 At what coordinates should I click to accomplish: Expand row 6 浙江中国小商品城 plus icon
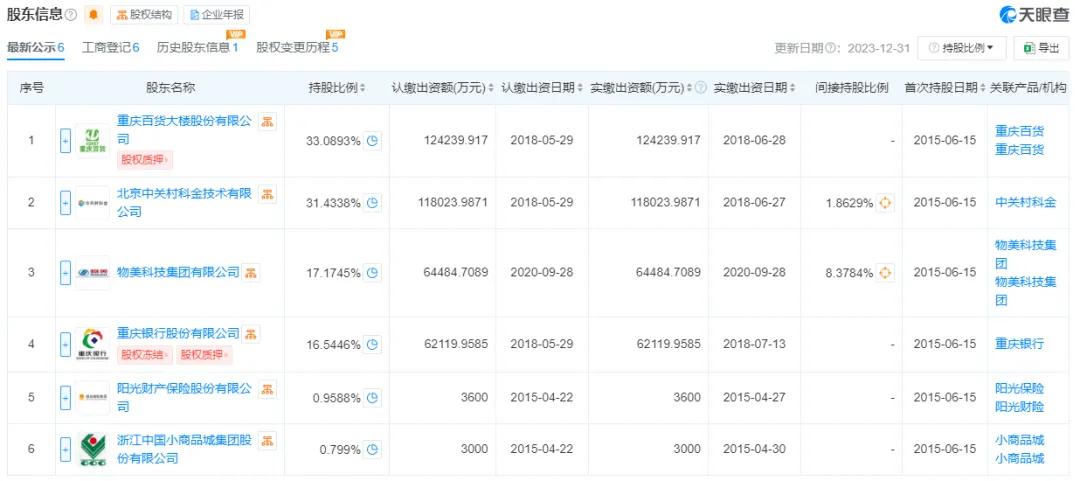(65, 449)
